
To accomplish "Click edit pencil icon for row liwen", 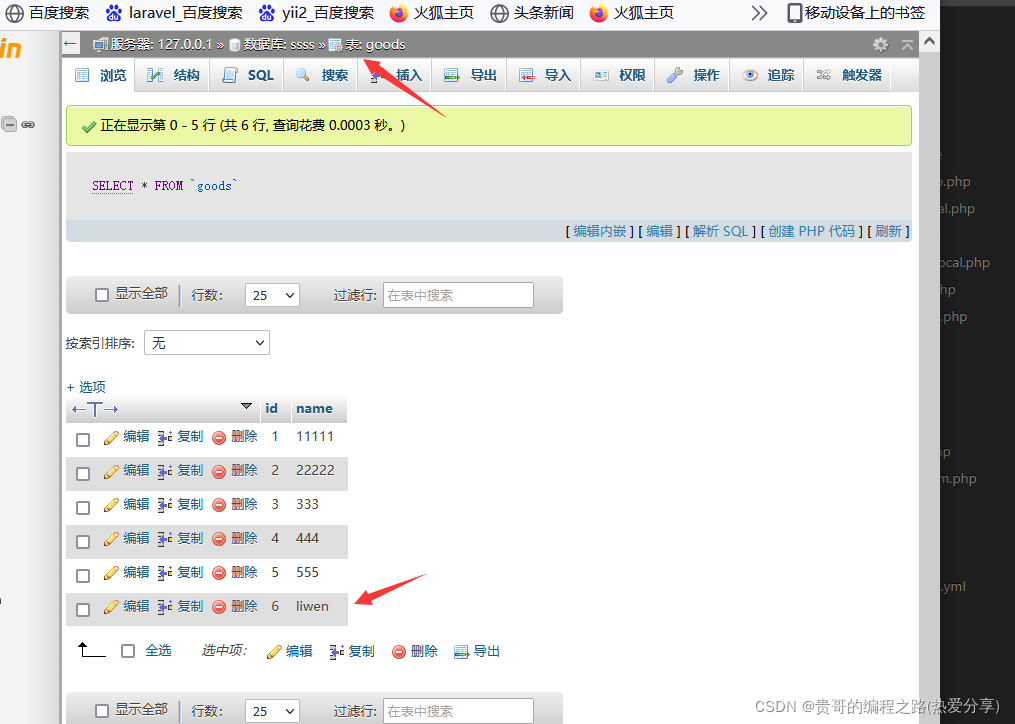I will (x=111, y=607).
